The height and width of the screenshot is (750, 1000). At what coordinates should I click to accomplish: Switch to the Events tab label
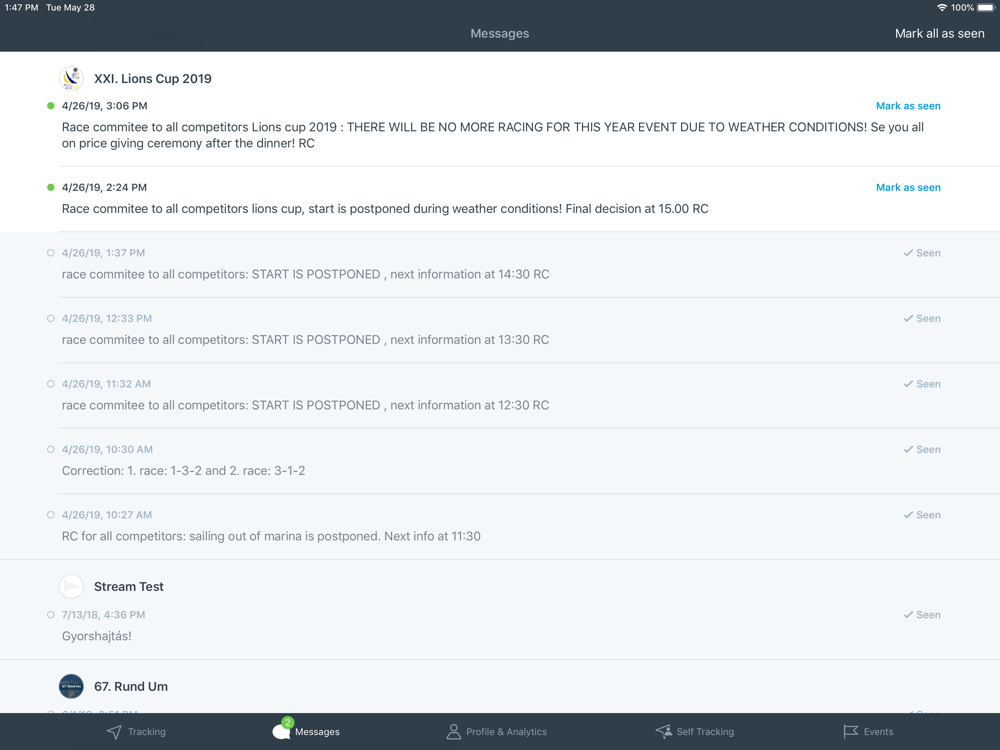[x=878, y=732]
